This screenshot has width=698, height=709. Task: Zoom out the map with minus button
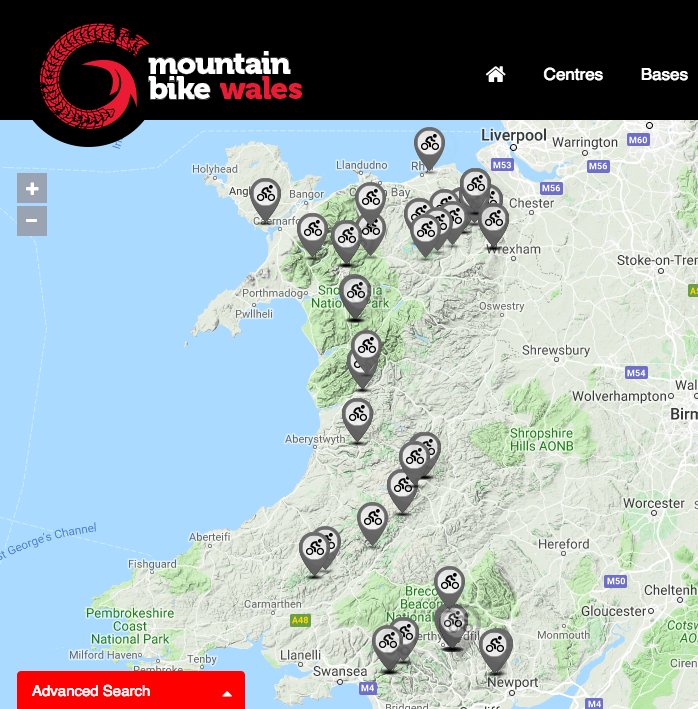click(x=32, y=221)
